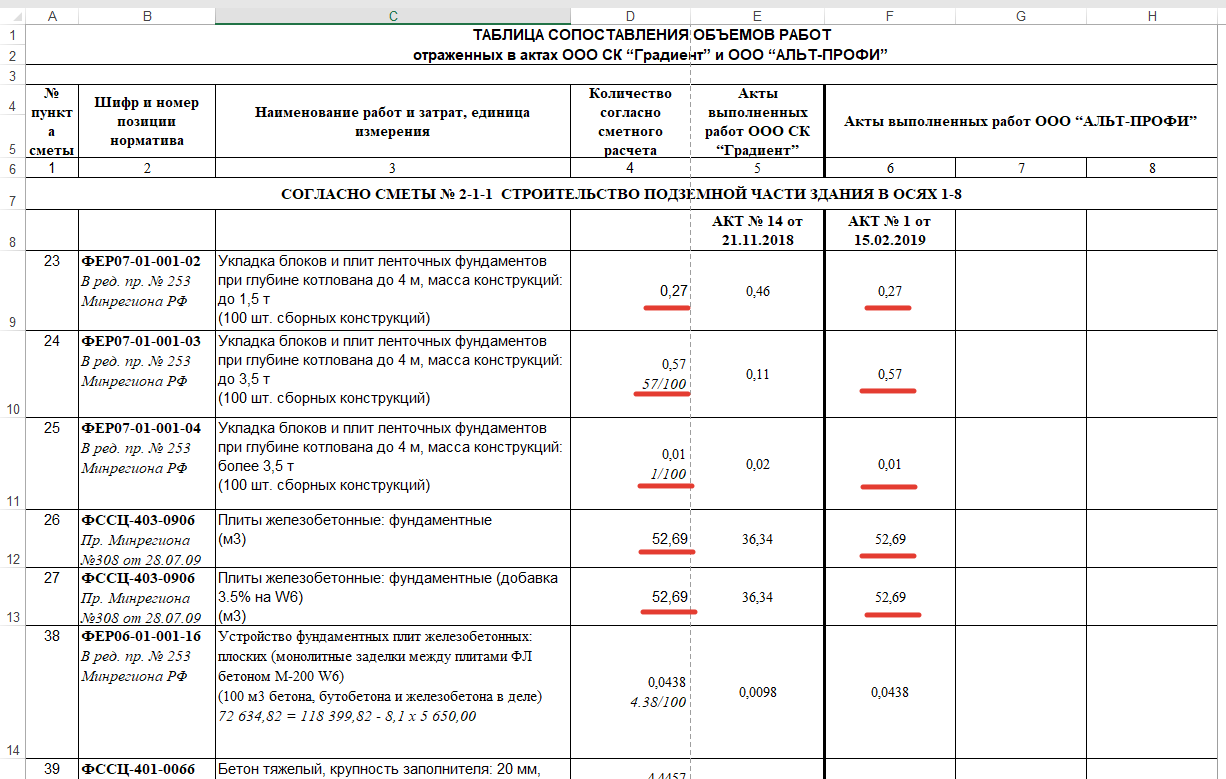Click header cell 'Шифр и номер позиции норматива'
Screen dimensions: 1226x779
click(x=147, y=121)
